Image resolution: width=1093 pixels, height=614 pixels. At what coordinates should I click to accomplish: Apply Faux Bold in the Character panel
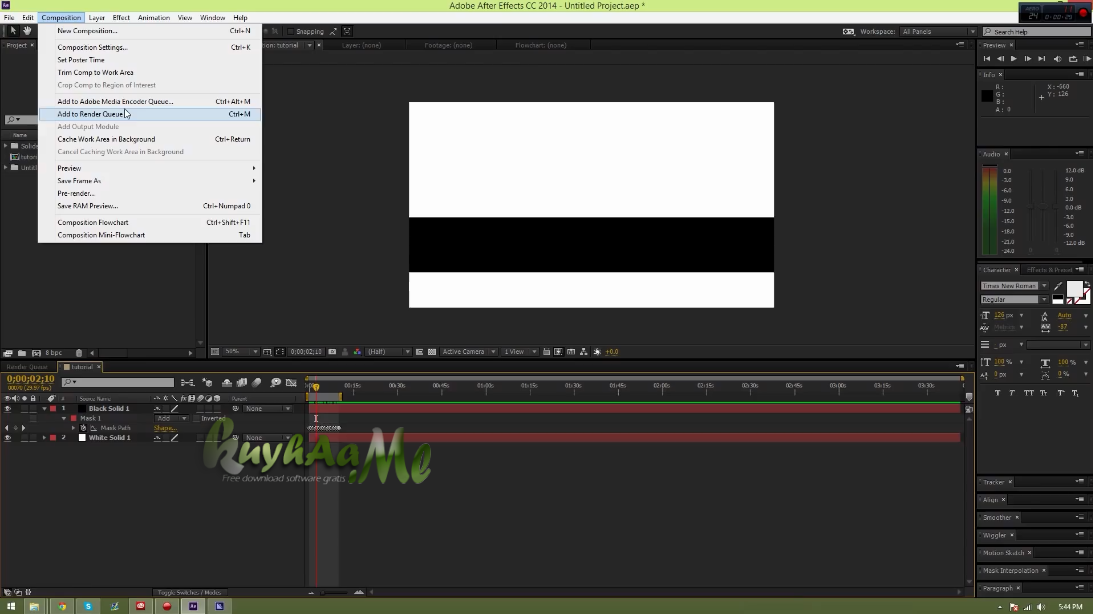coord(997,393)
